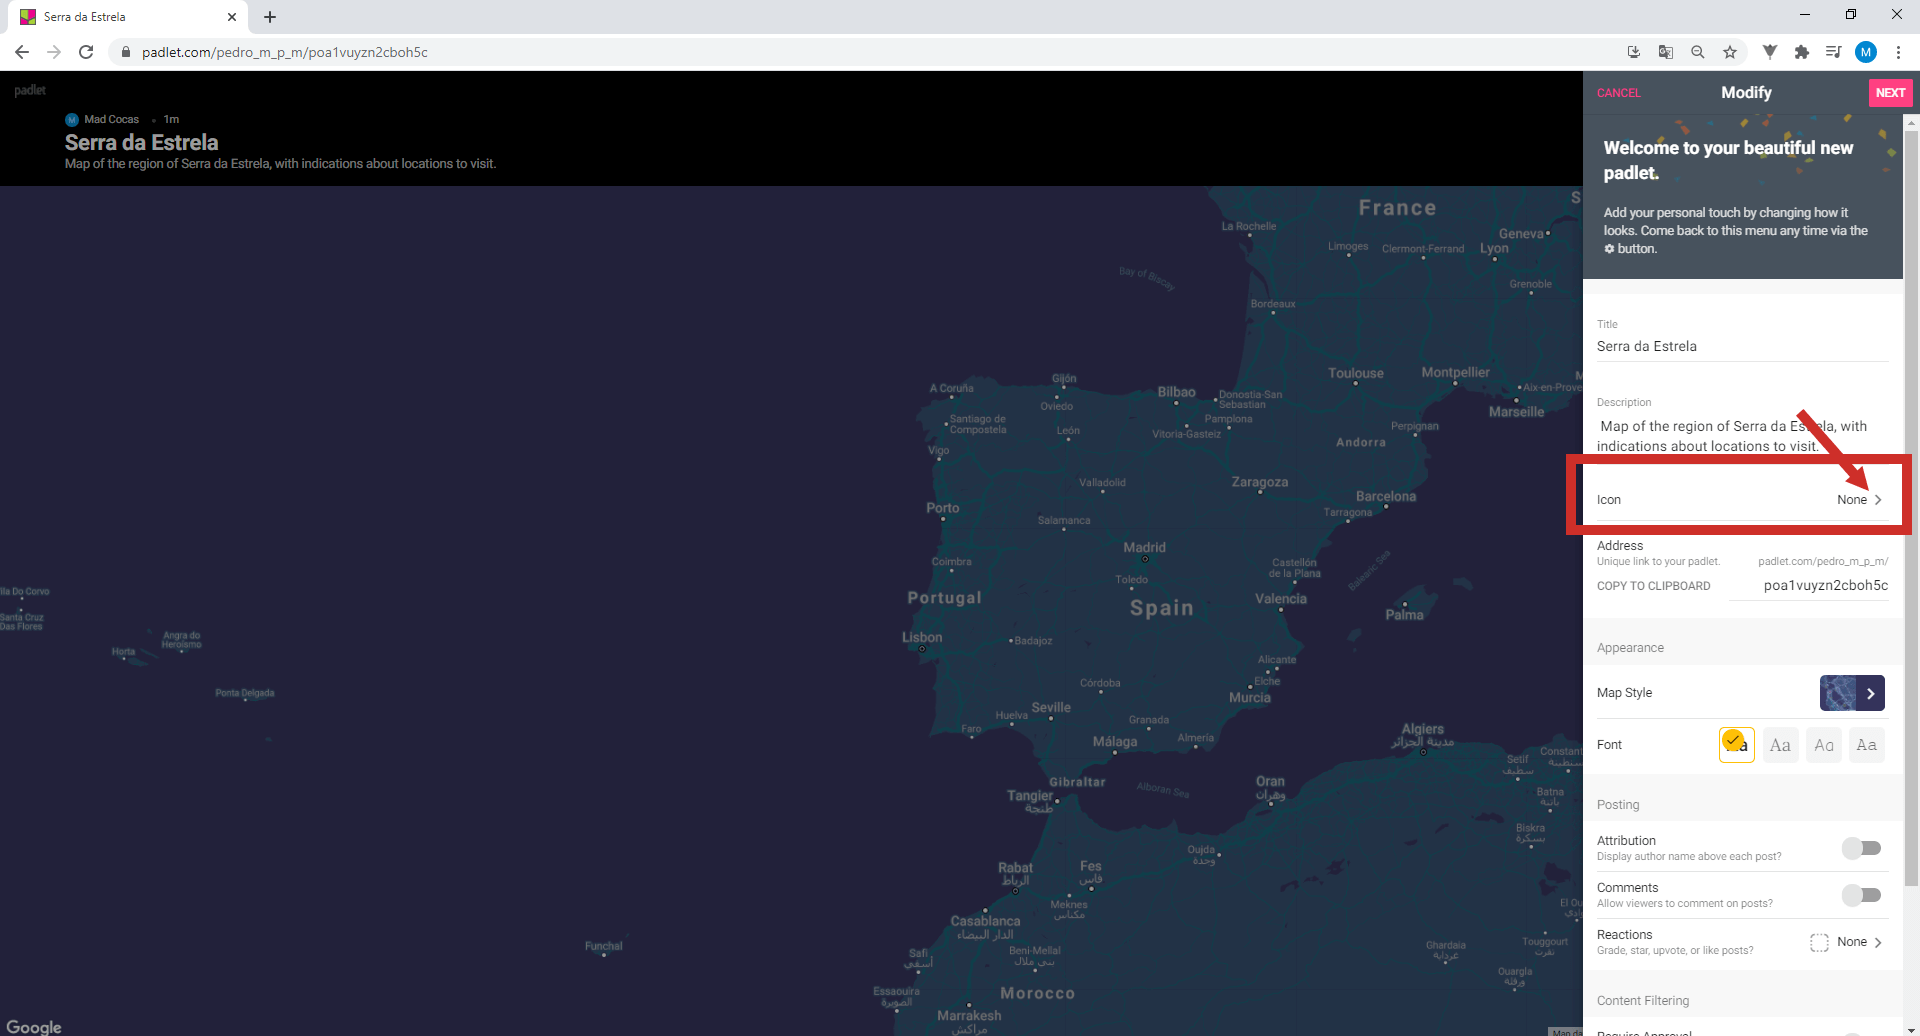Click the address bar URL
Screen dimensions: 1920x1036
284,52
